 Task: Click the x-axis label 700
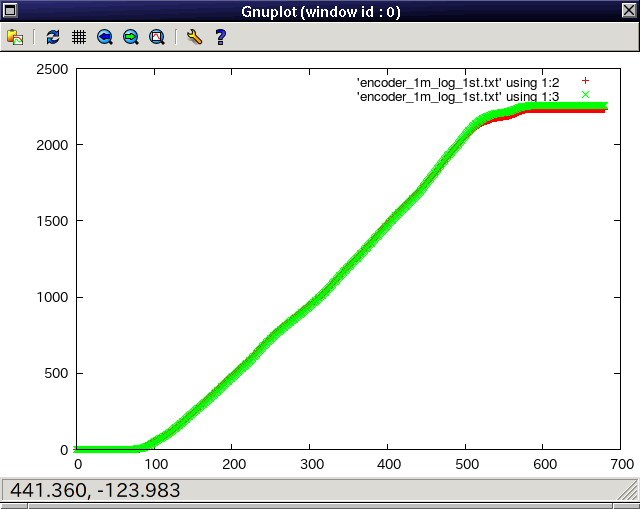[x=622, y=464]
